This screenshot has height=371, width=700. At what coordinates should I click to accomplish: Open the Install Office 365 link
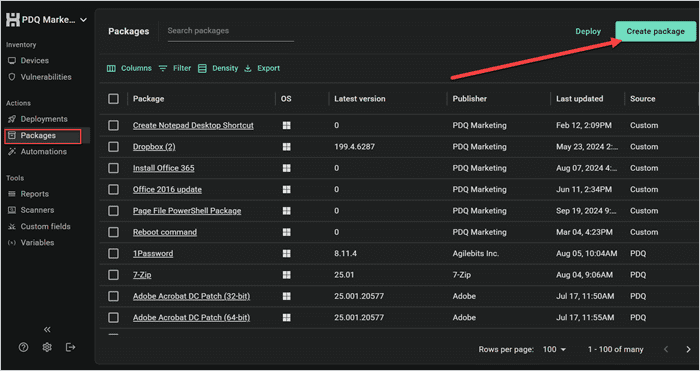click(x=163, y=168)
